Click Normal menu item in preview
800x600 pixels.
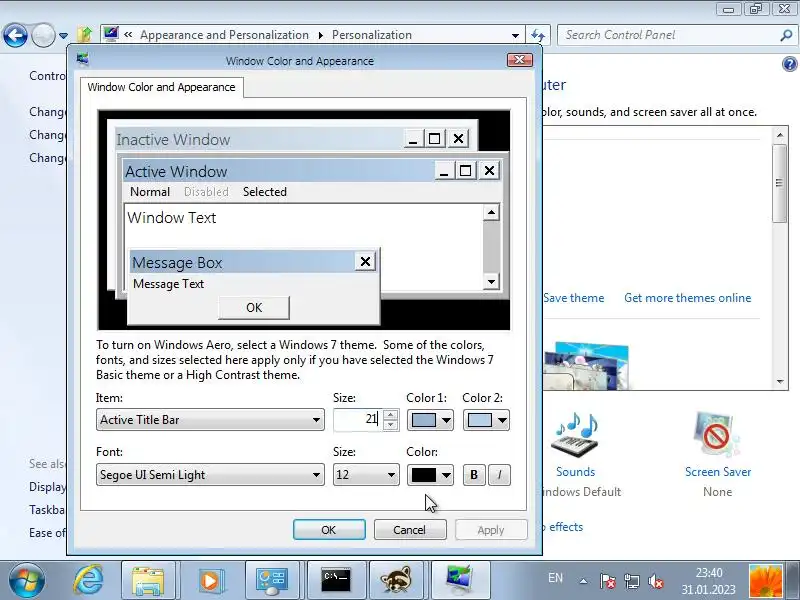click(x=149, y=192)
